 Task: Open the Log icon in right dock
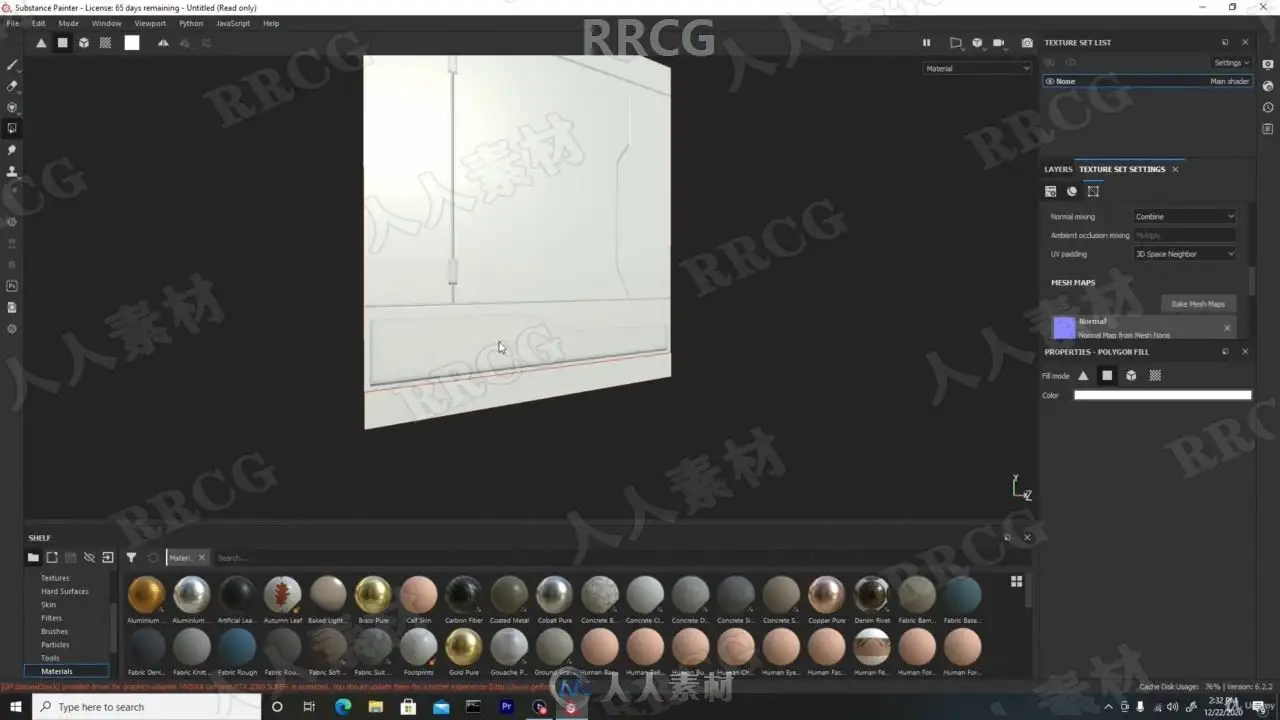(1268, 129)
